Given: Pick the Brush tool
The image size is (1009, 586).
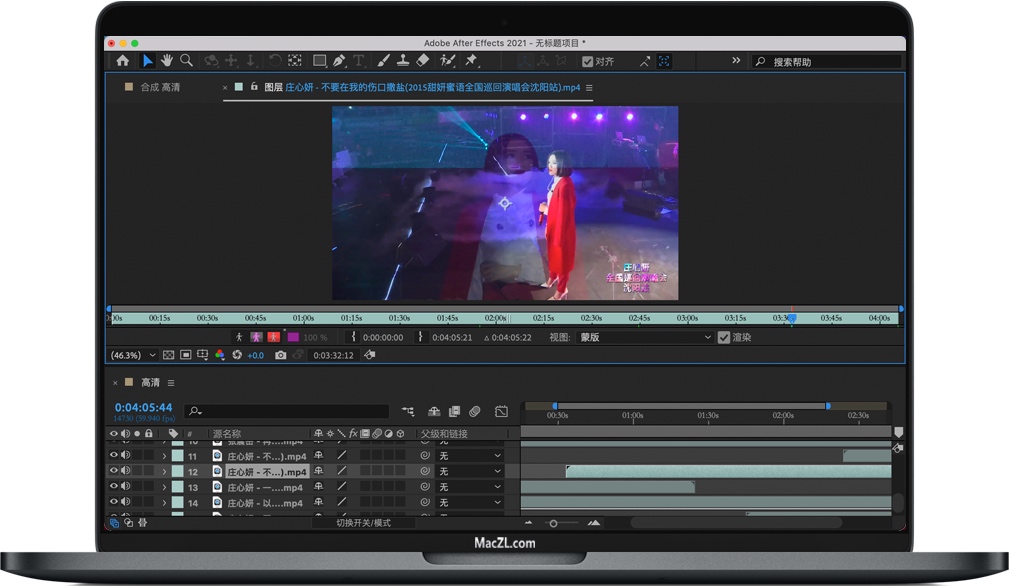Looking at the screenshot, I should tap(383, 61).
